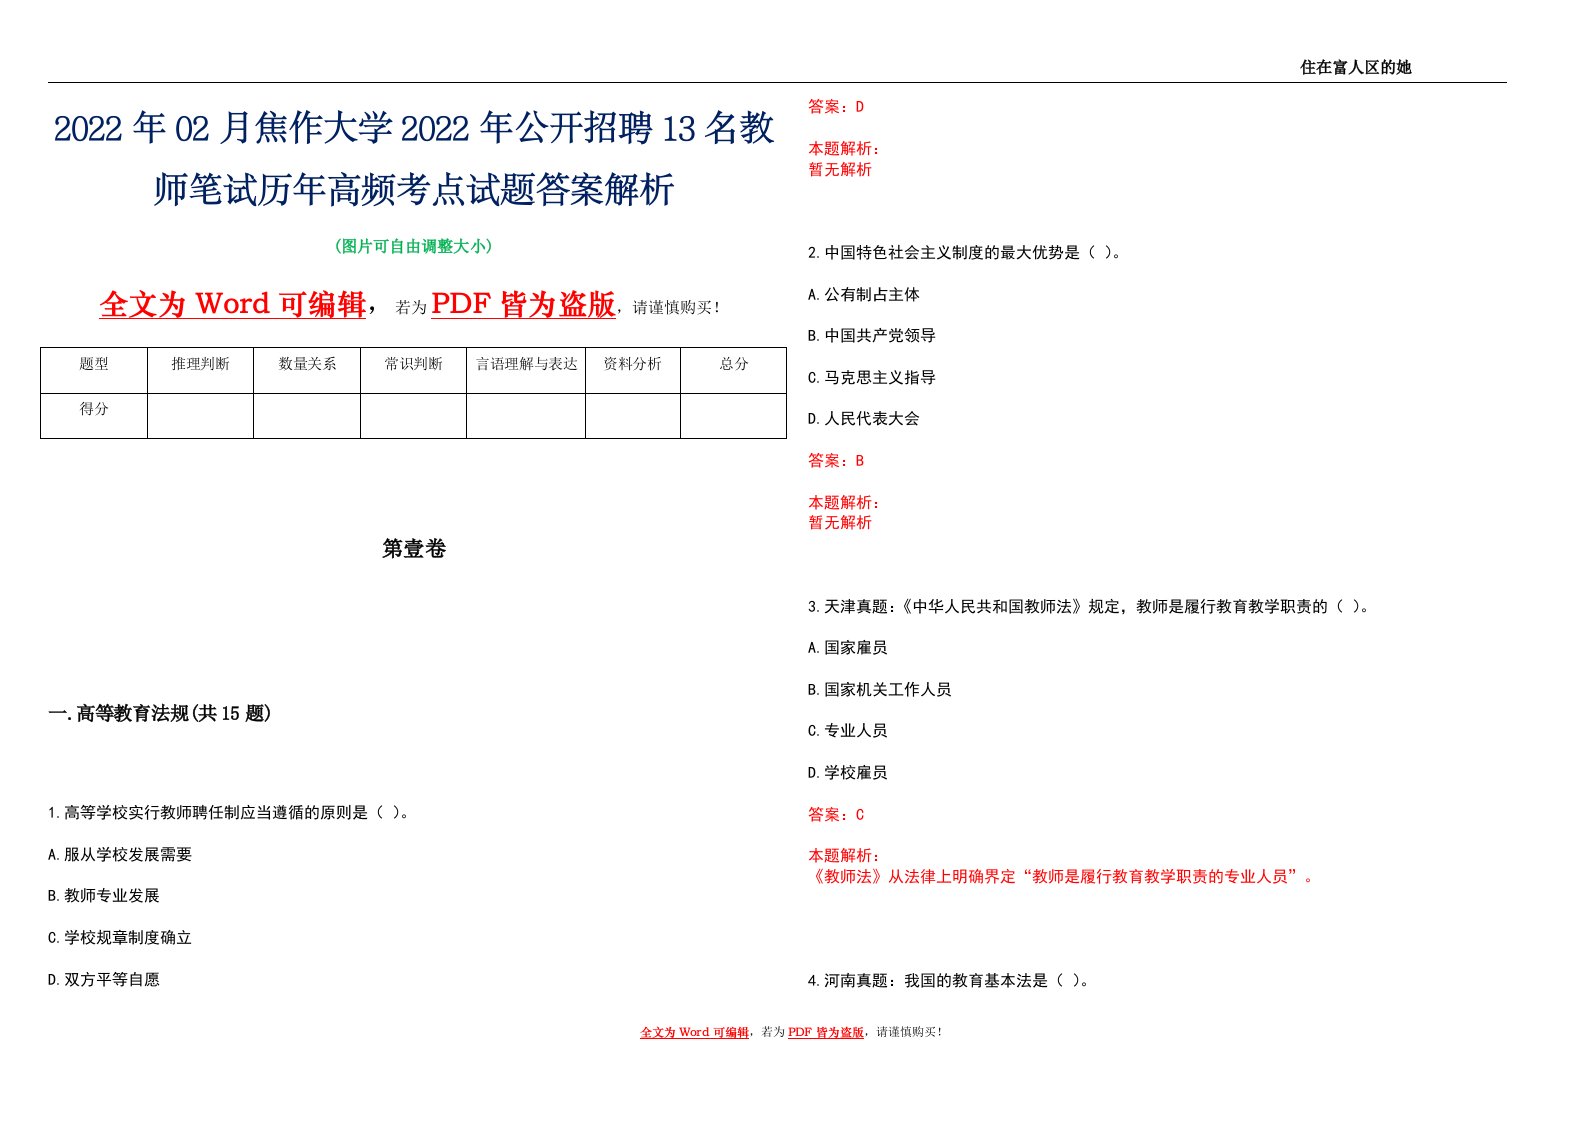Select the title line 2022年02月焦作大学2022年公开招聘13名教

tap(414, 129)
